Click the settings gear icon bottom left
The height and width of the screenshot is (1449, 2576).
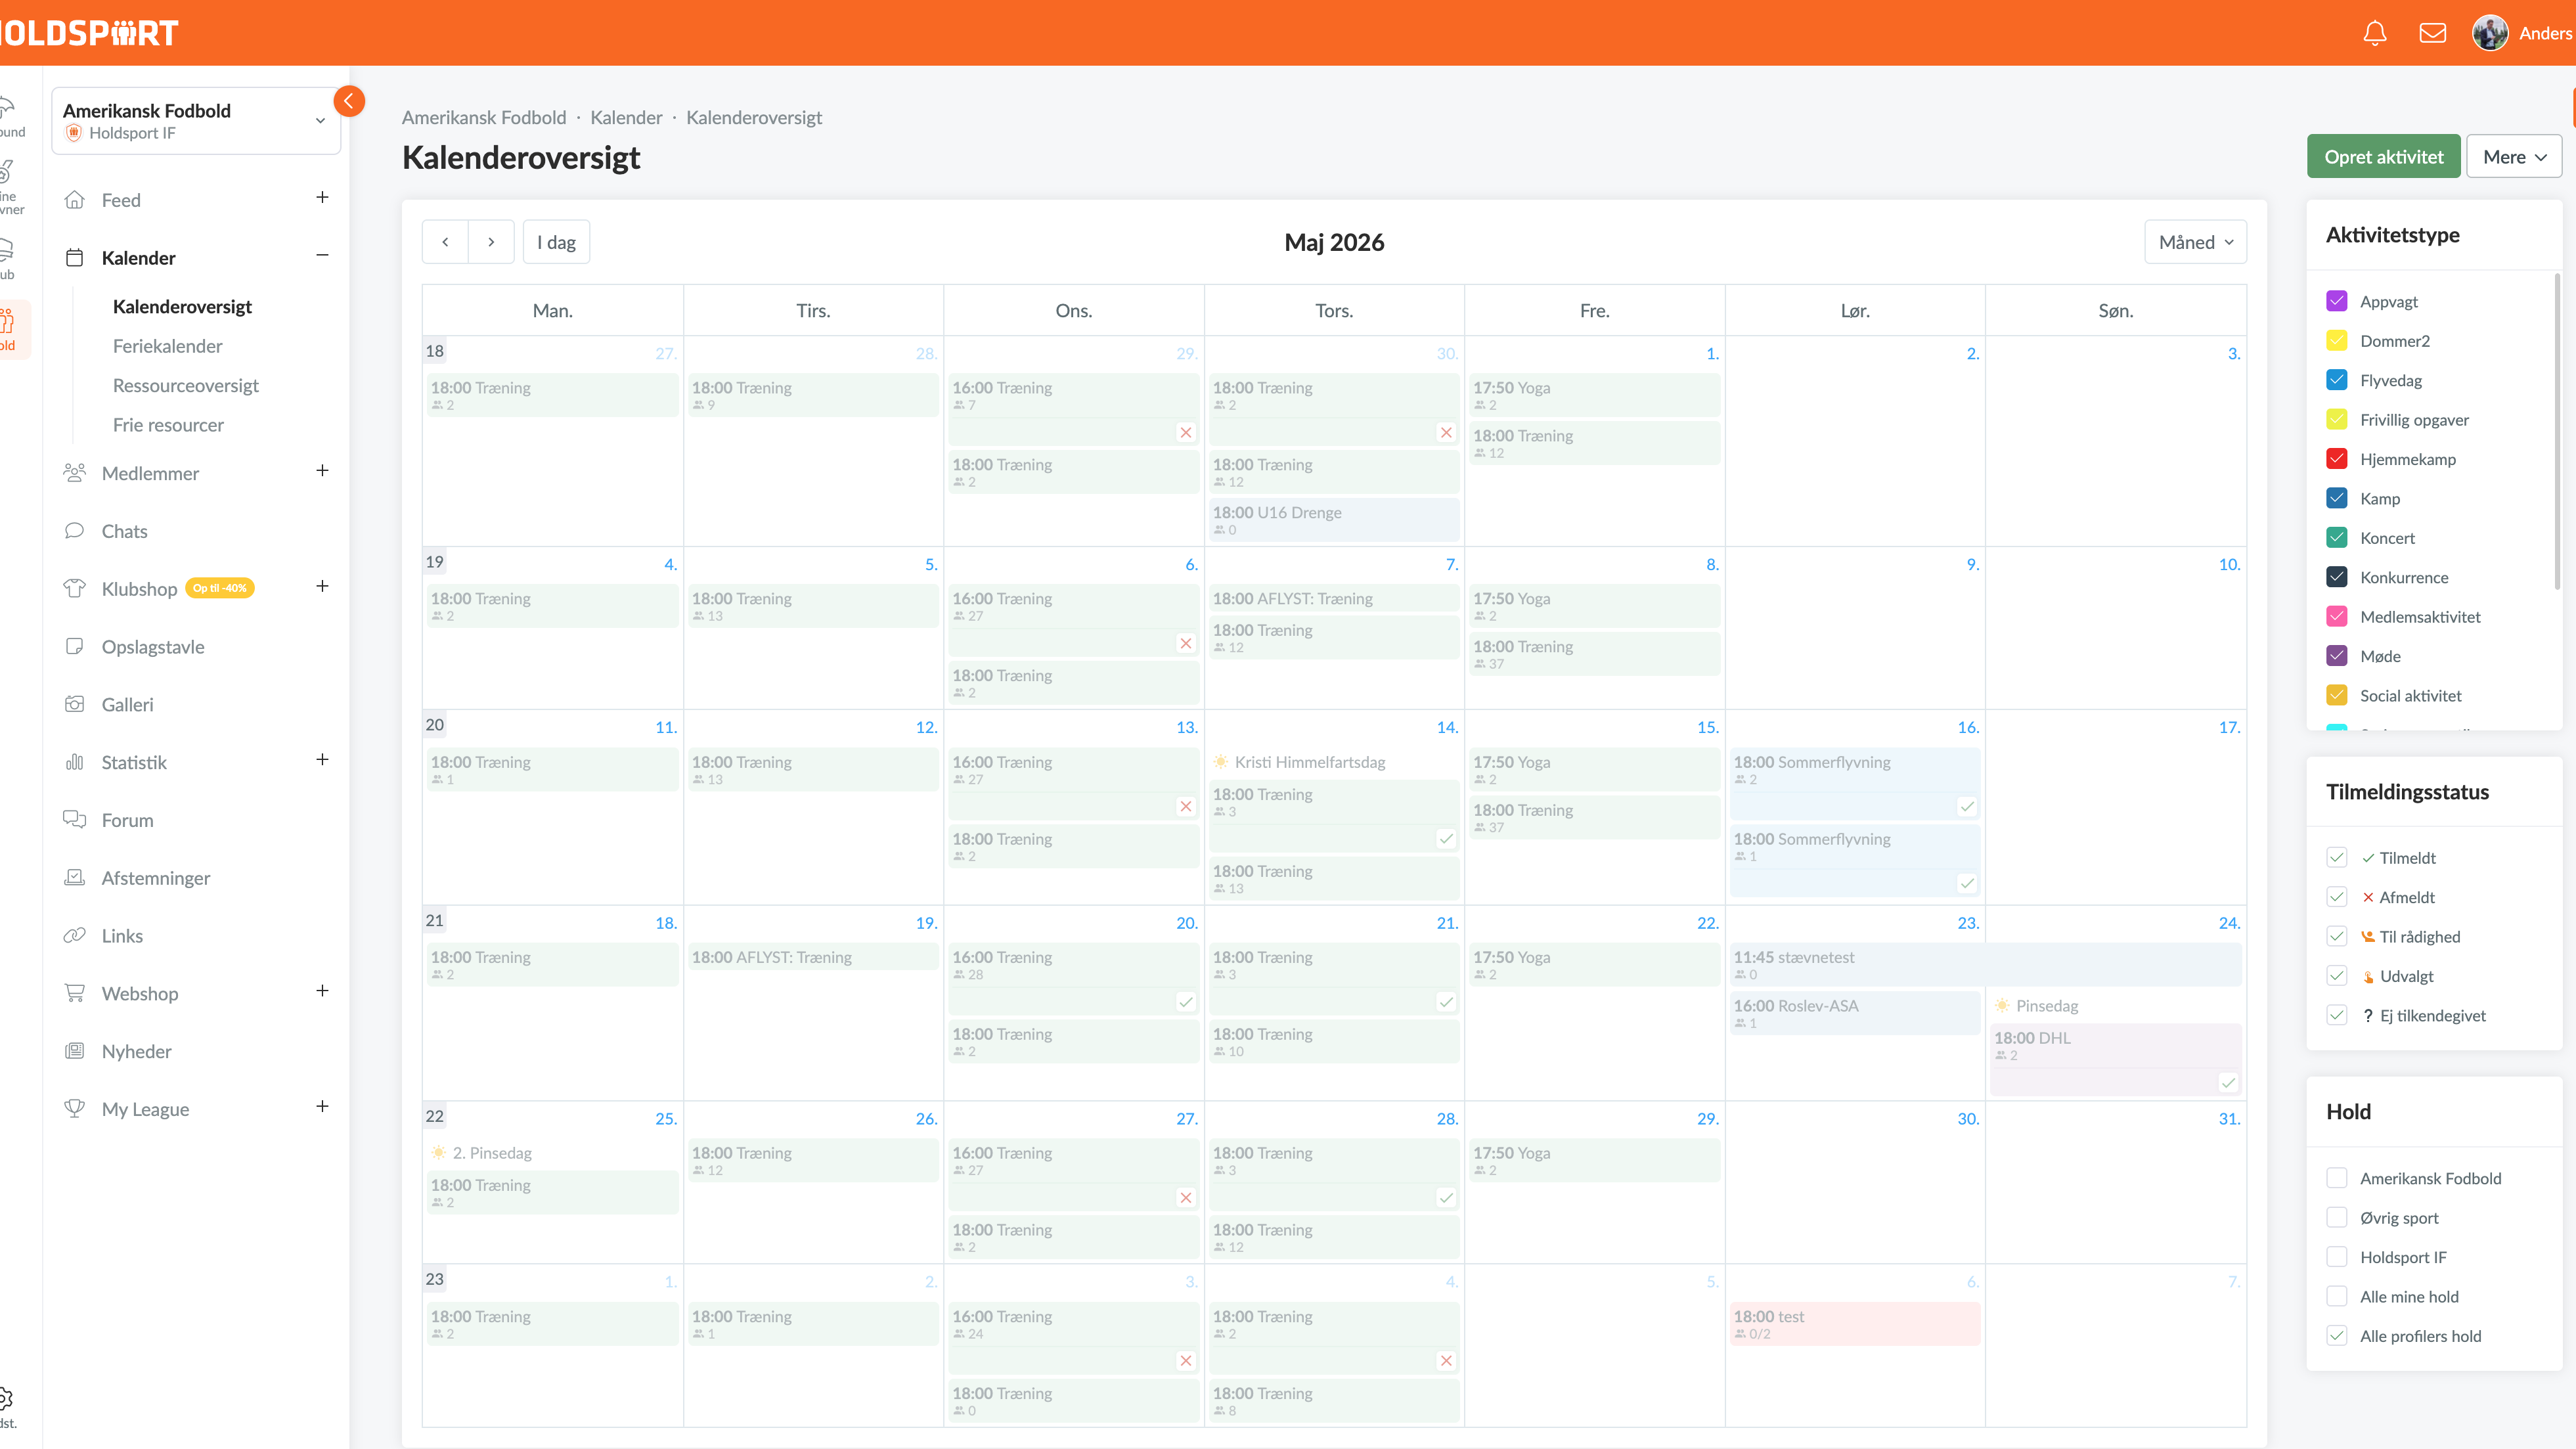tap(6, 1398)
